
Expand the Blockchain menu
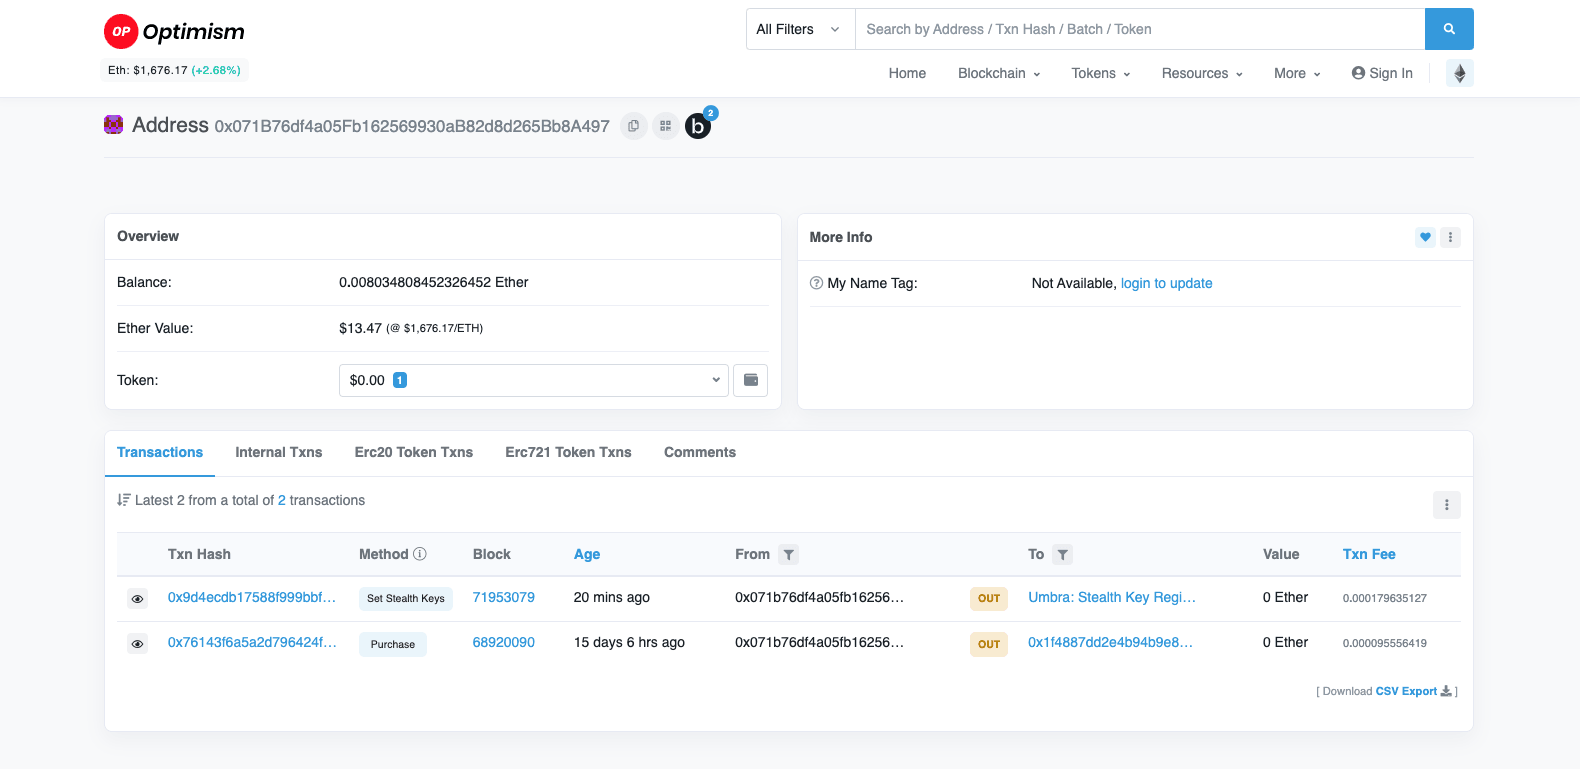click(x=999, y=73)
